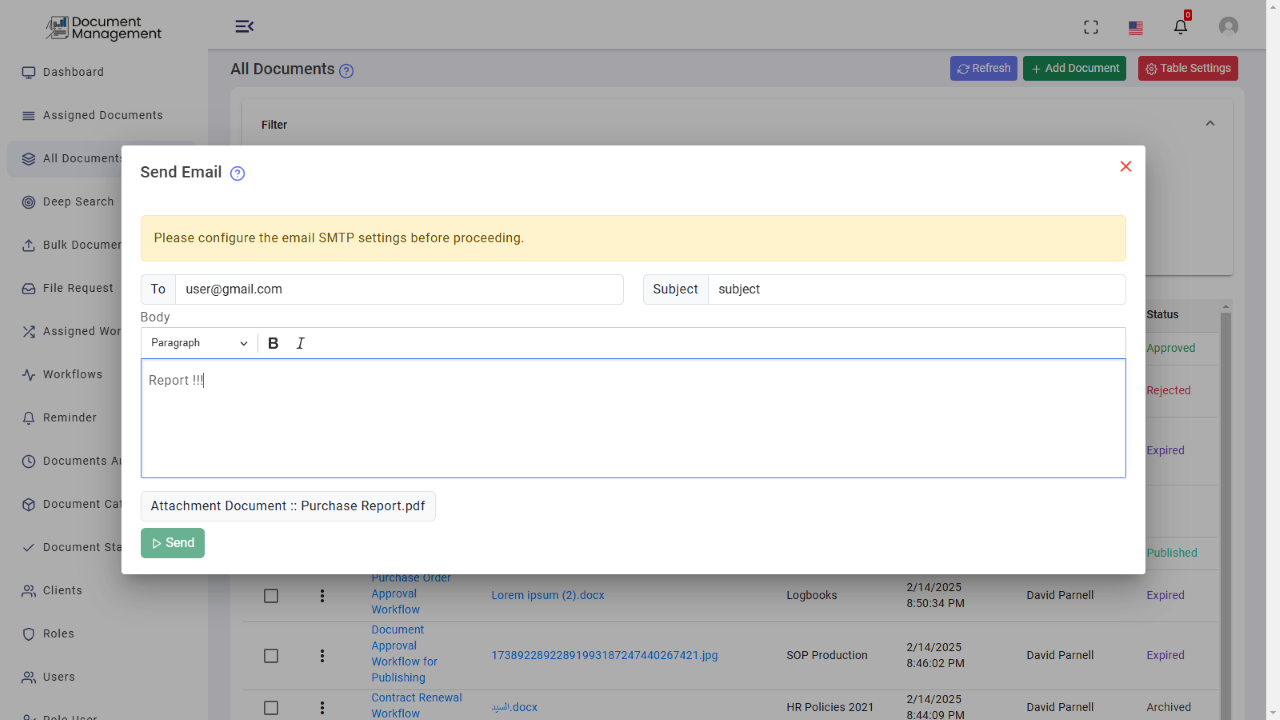
Task: Select checkbox for Lorem ipsum (2).docx row
Action: (271, 595)
